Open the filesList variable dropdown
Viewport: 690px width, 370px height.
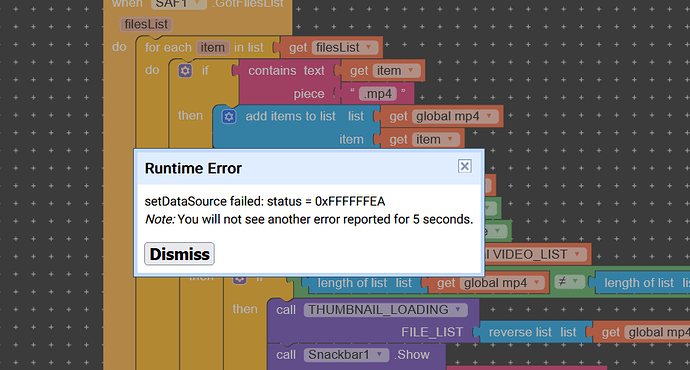click(368, 48)
